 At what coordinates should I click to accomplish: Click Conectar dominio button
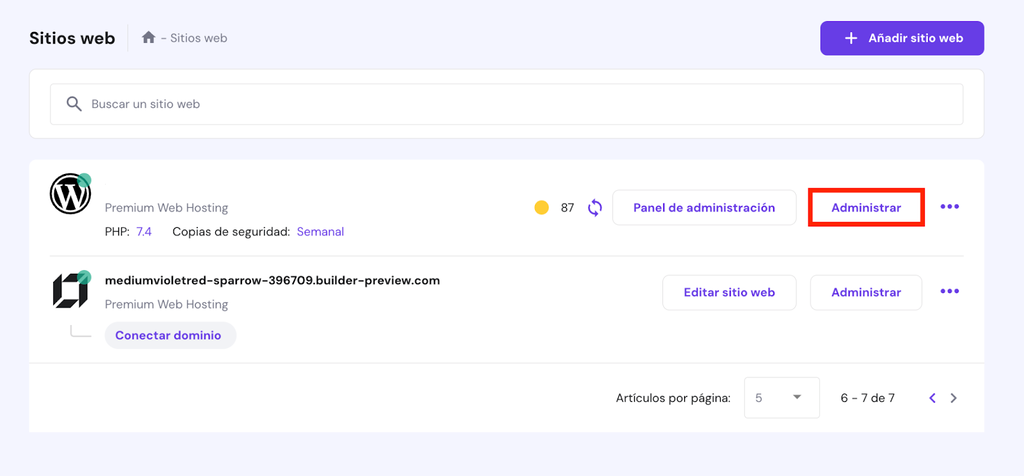tap(170, 335)
